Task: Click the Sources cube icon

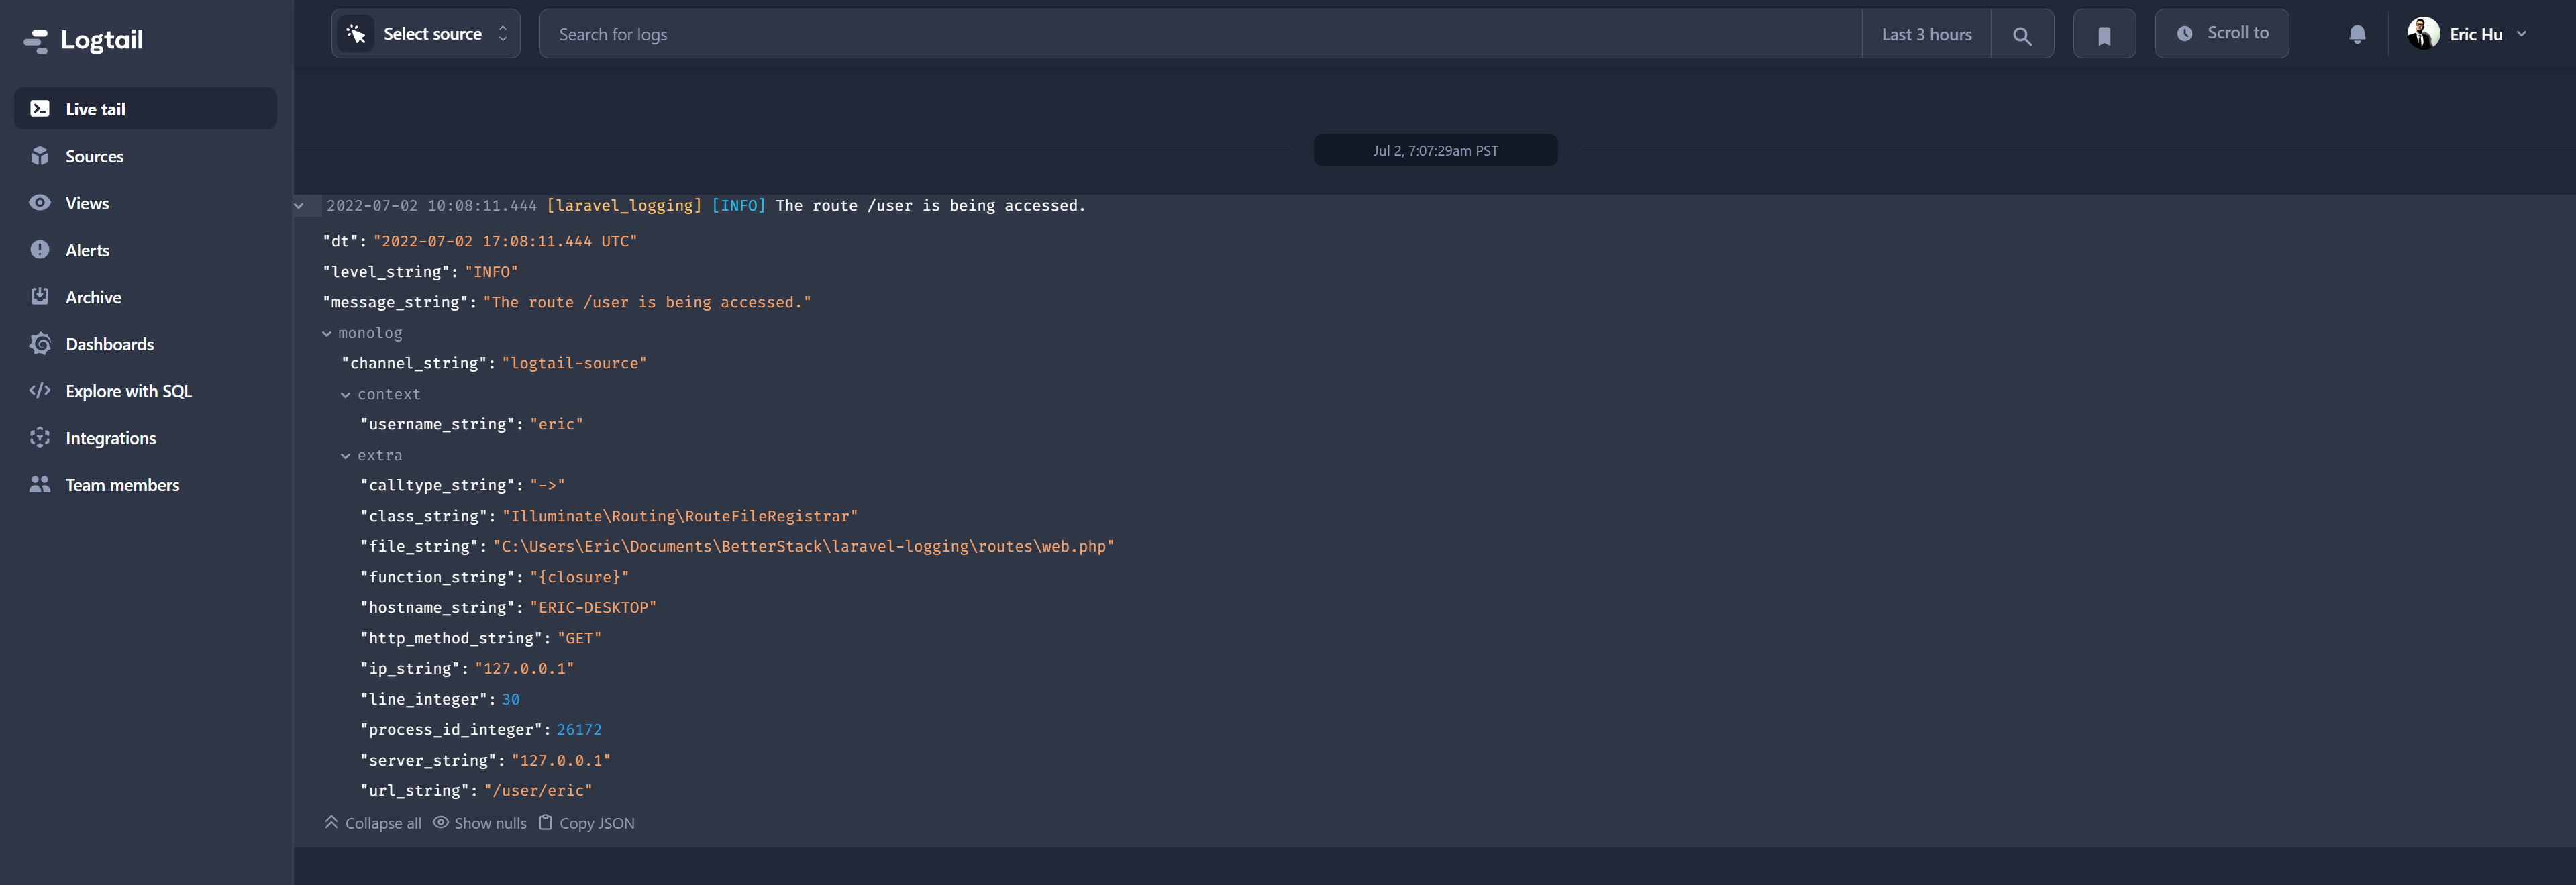Action: (x=40, y=156)
